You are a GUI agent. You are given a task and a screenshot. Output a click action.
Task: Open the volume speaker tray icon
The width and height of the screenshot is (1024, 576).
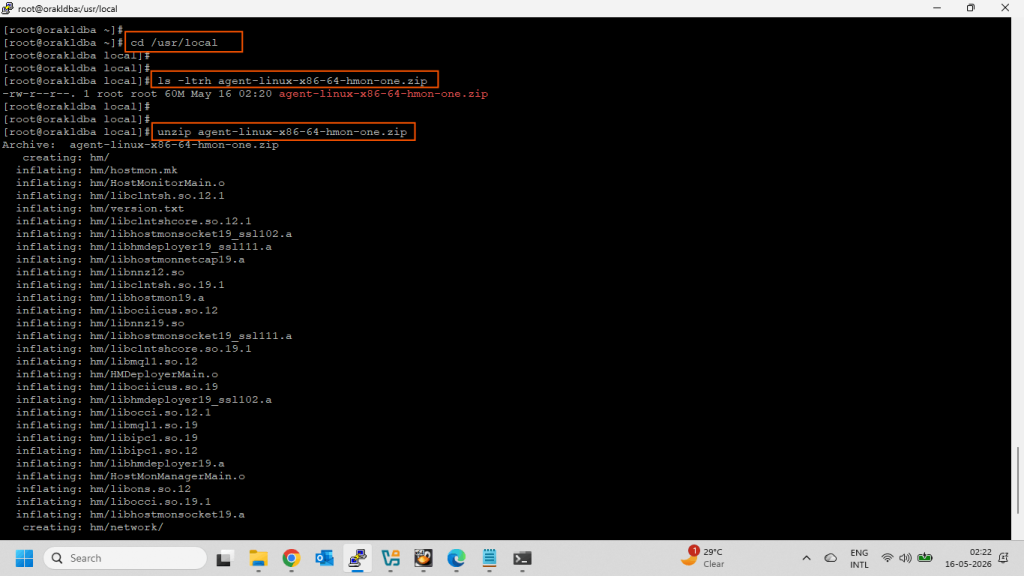click(x=905, y=558)
